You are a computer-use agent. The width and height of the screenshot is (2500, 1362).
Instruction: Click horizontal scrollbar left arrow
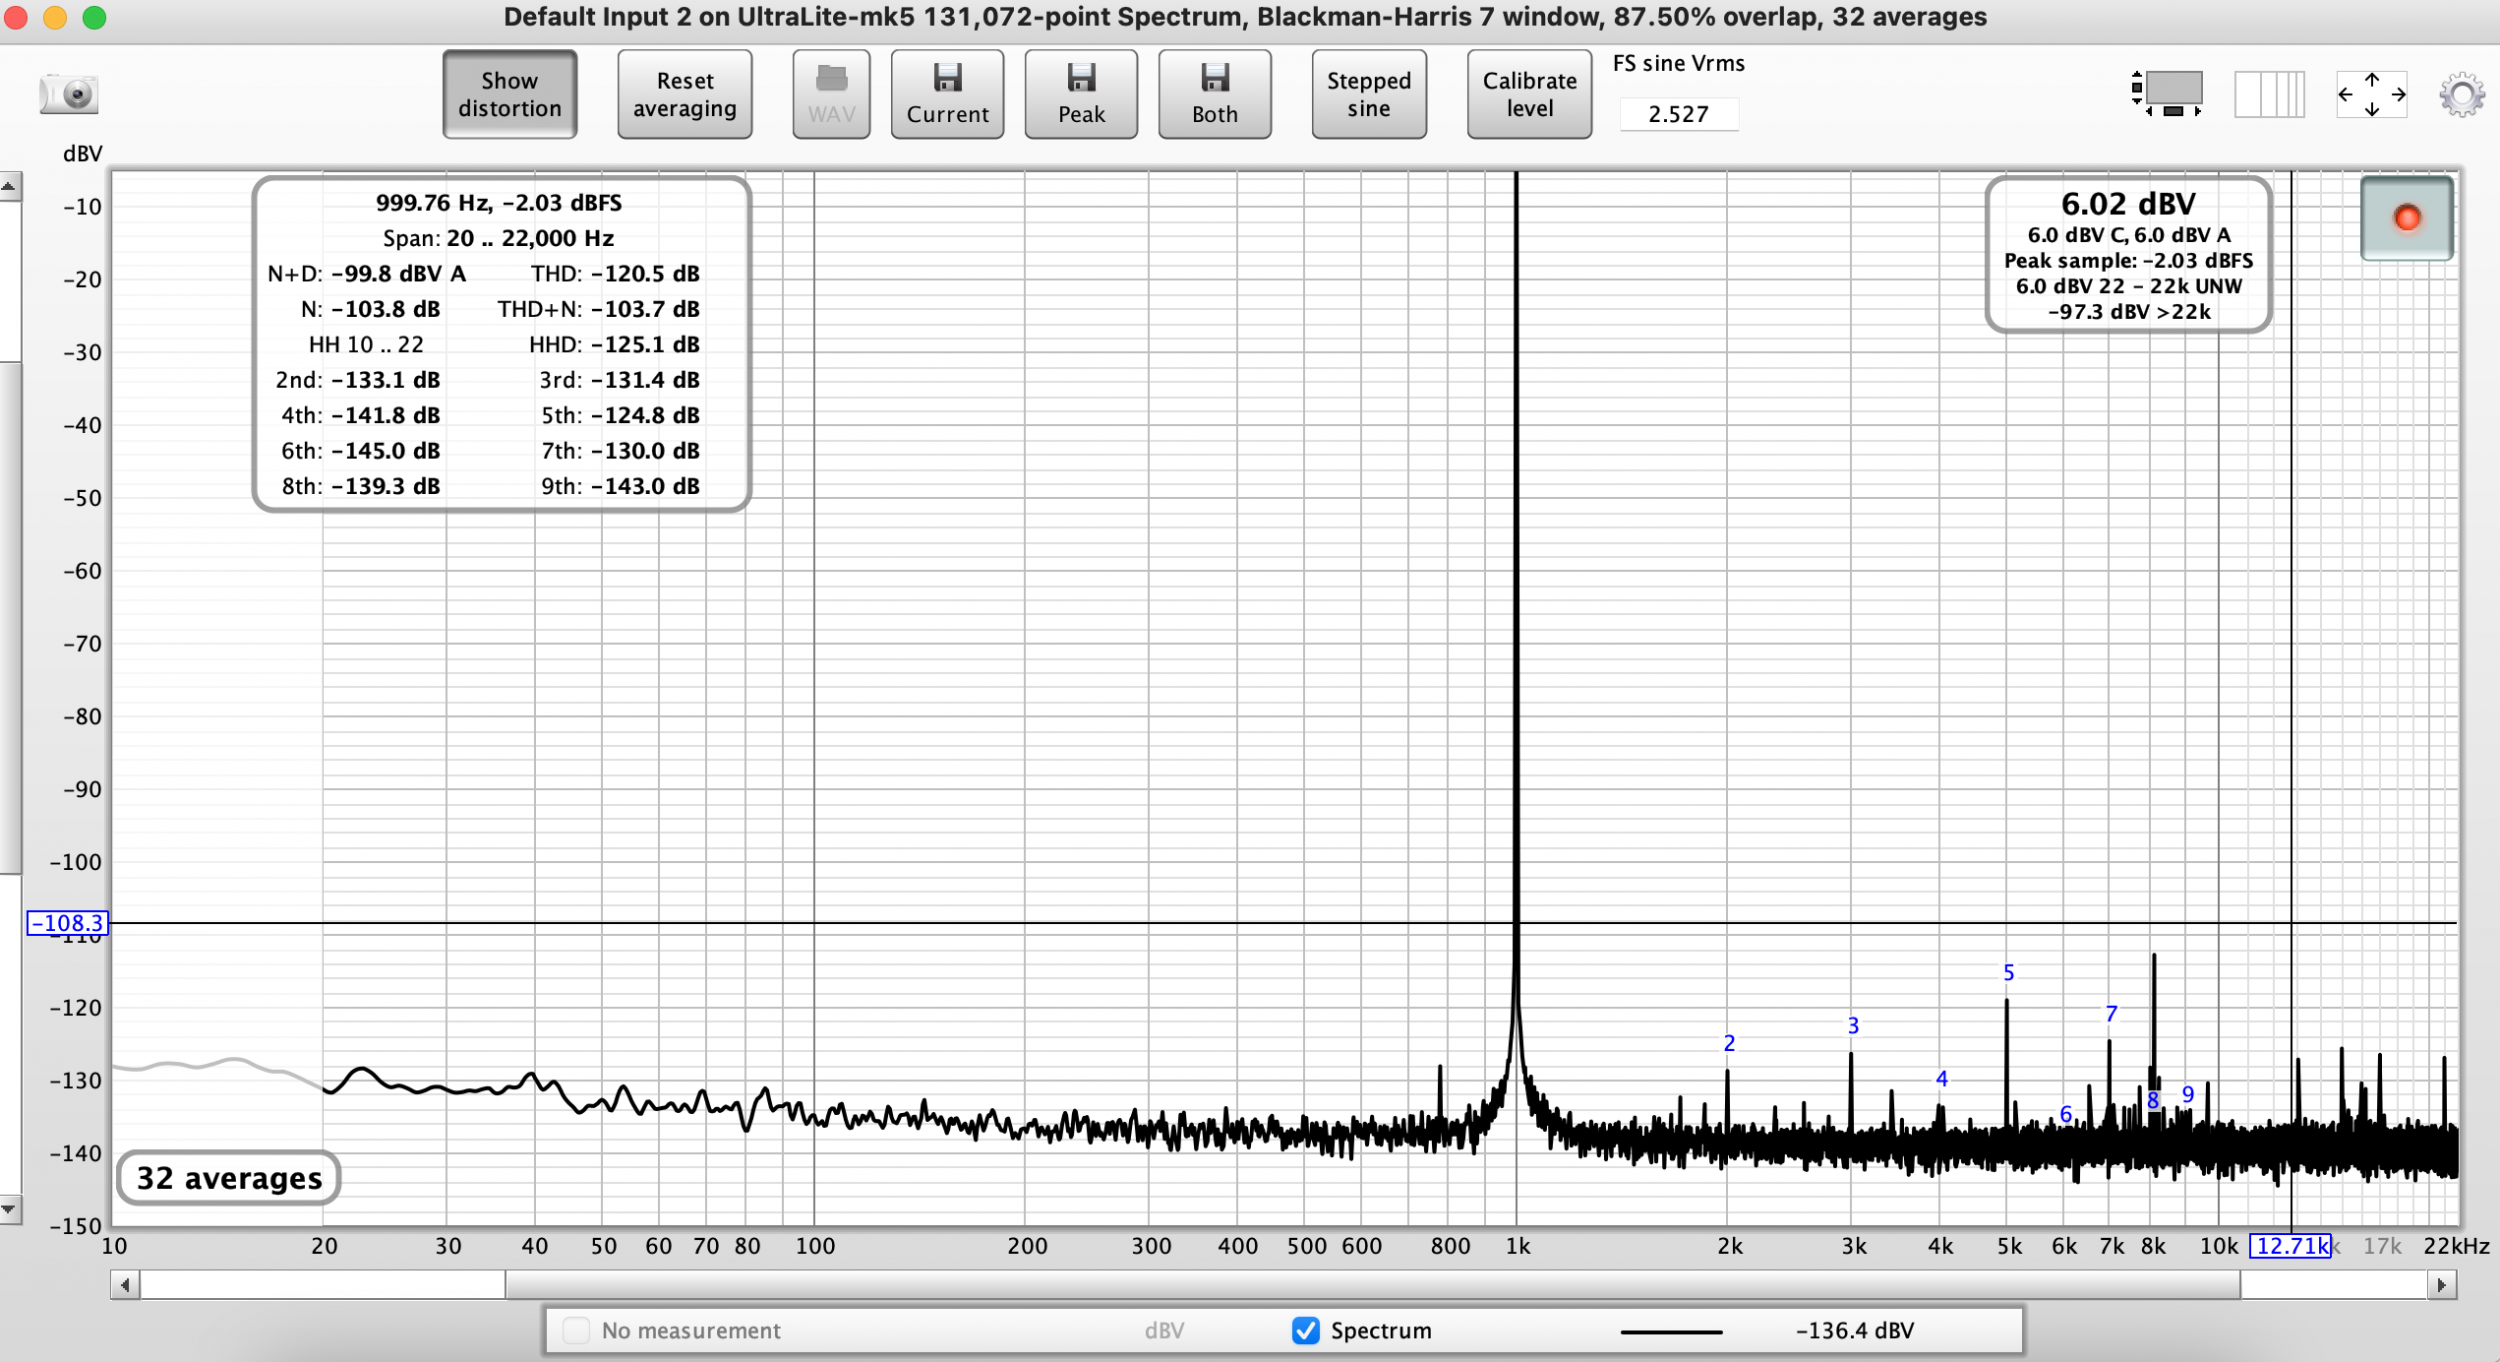[125, 1284]
